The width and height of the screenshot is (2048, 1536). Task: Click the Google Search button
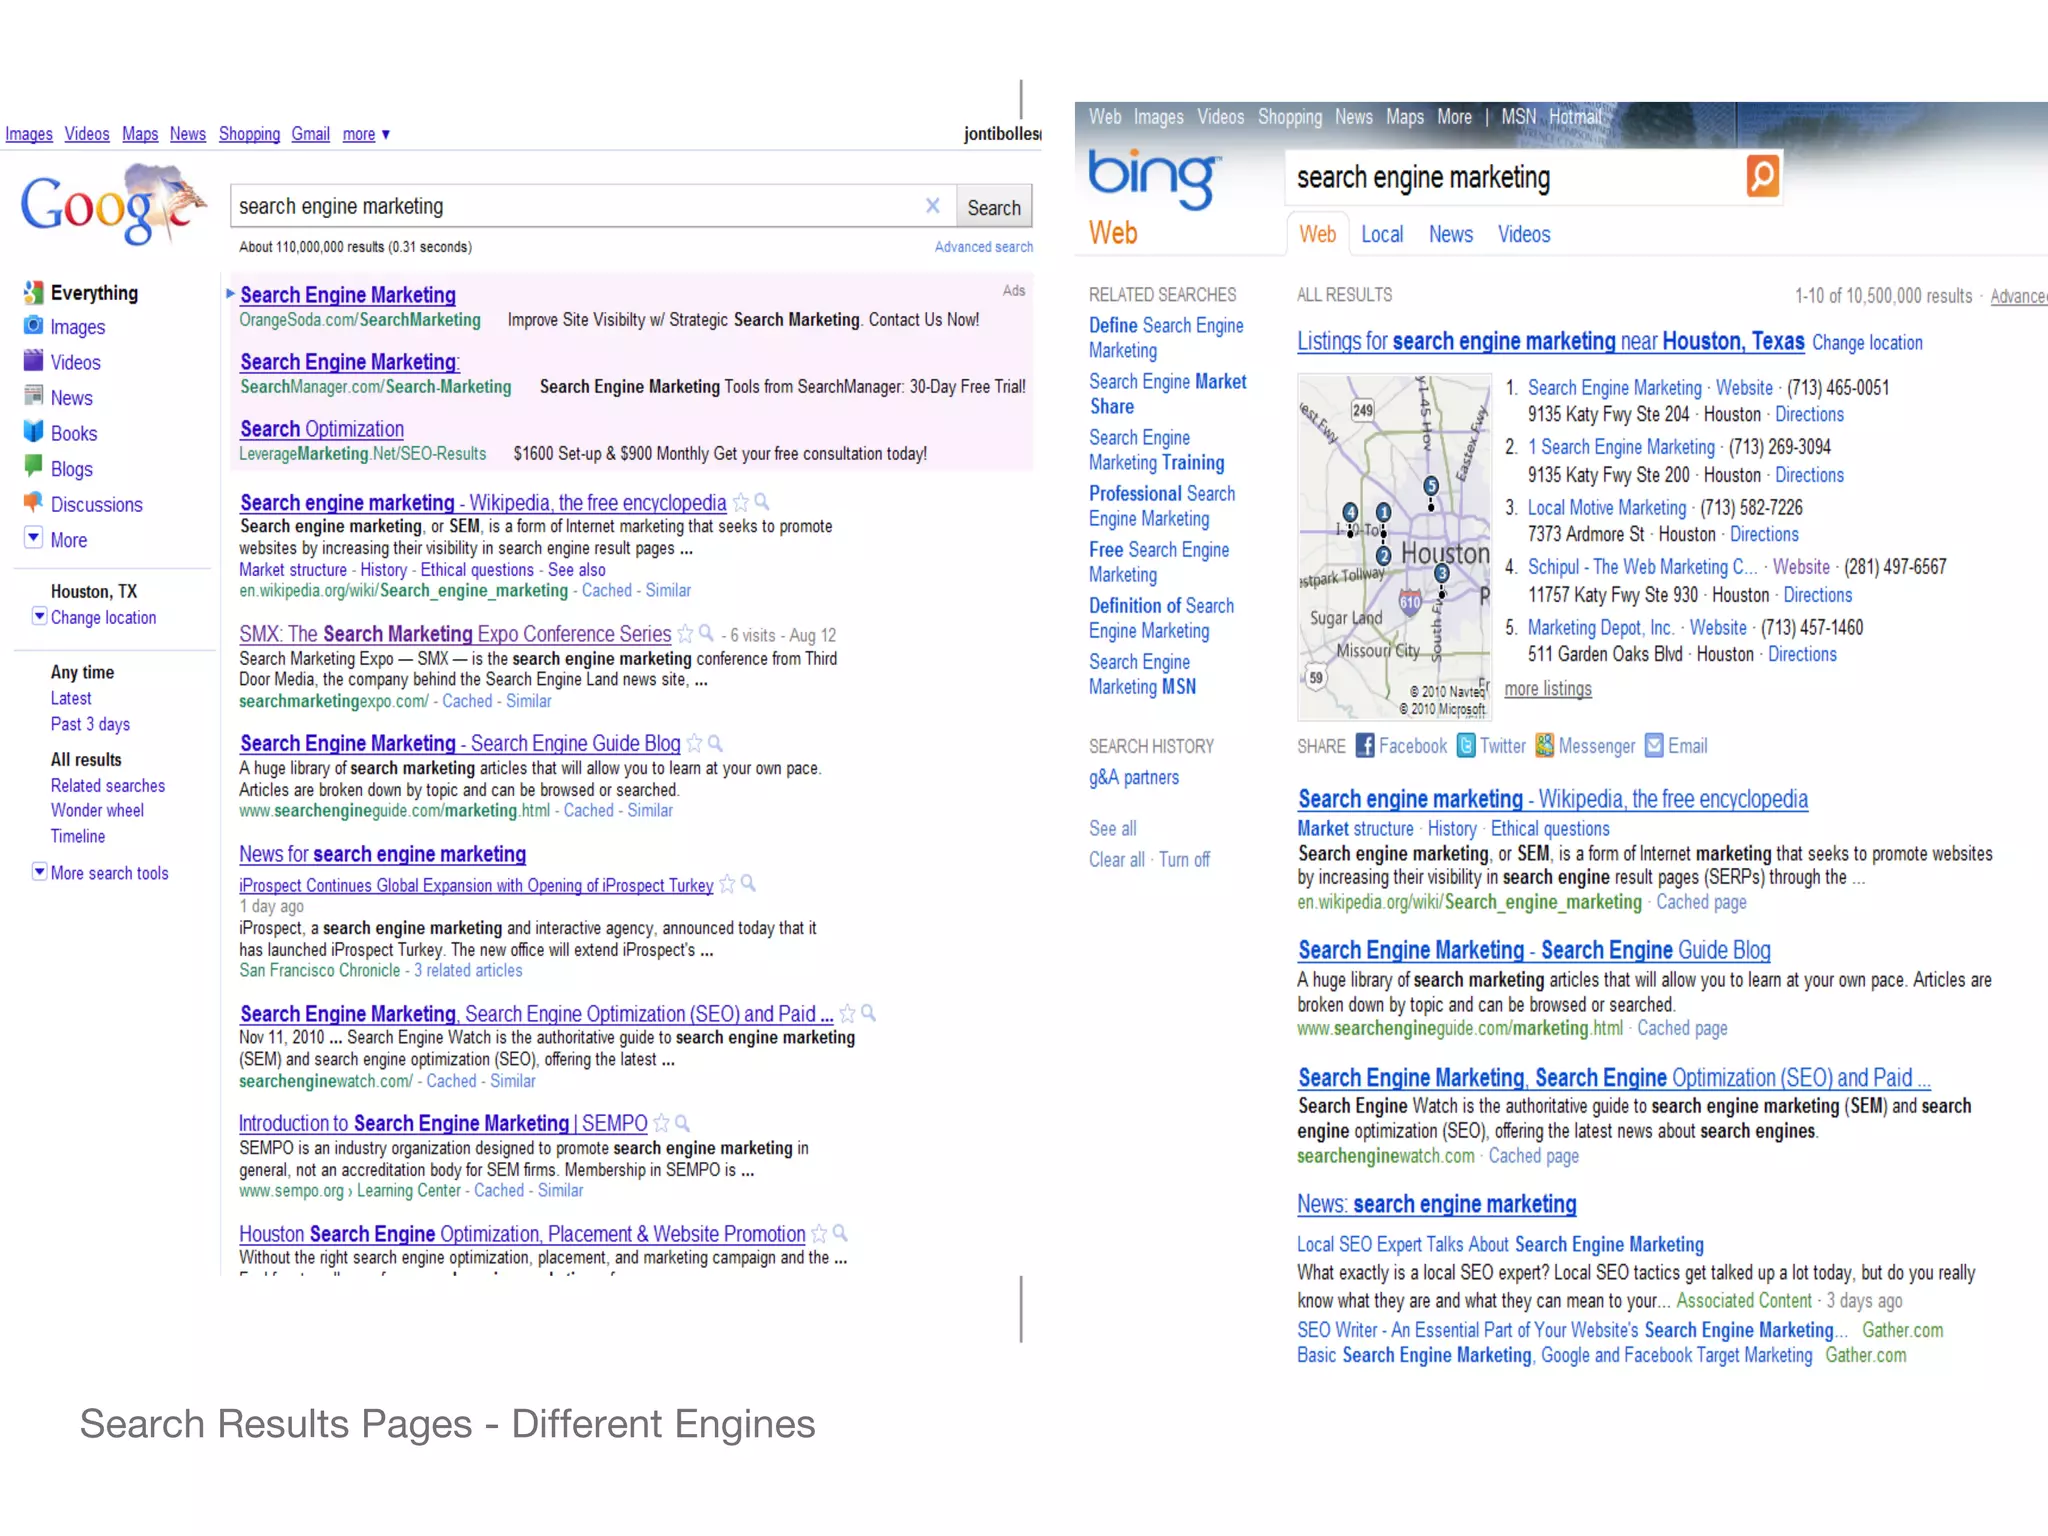point(994,207)
